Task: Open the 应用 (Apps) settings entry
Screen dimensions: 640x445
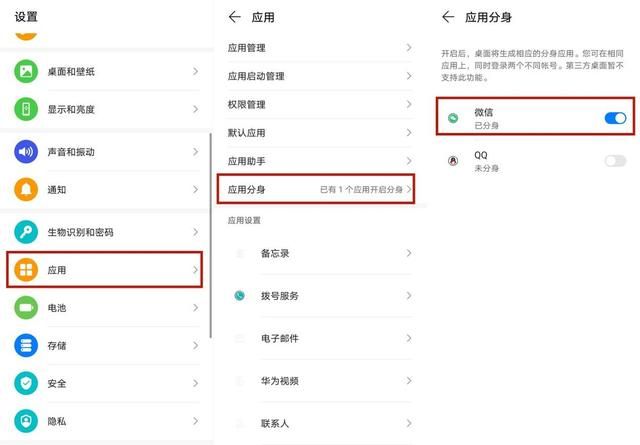Action: pyautogui.click(x=105, y=270)
